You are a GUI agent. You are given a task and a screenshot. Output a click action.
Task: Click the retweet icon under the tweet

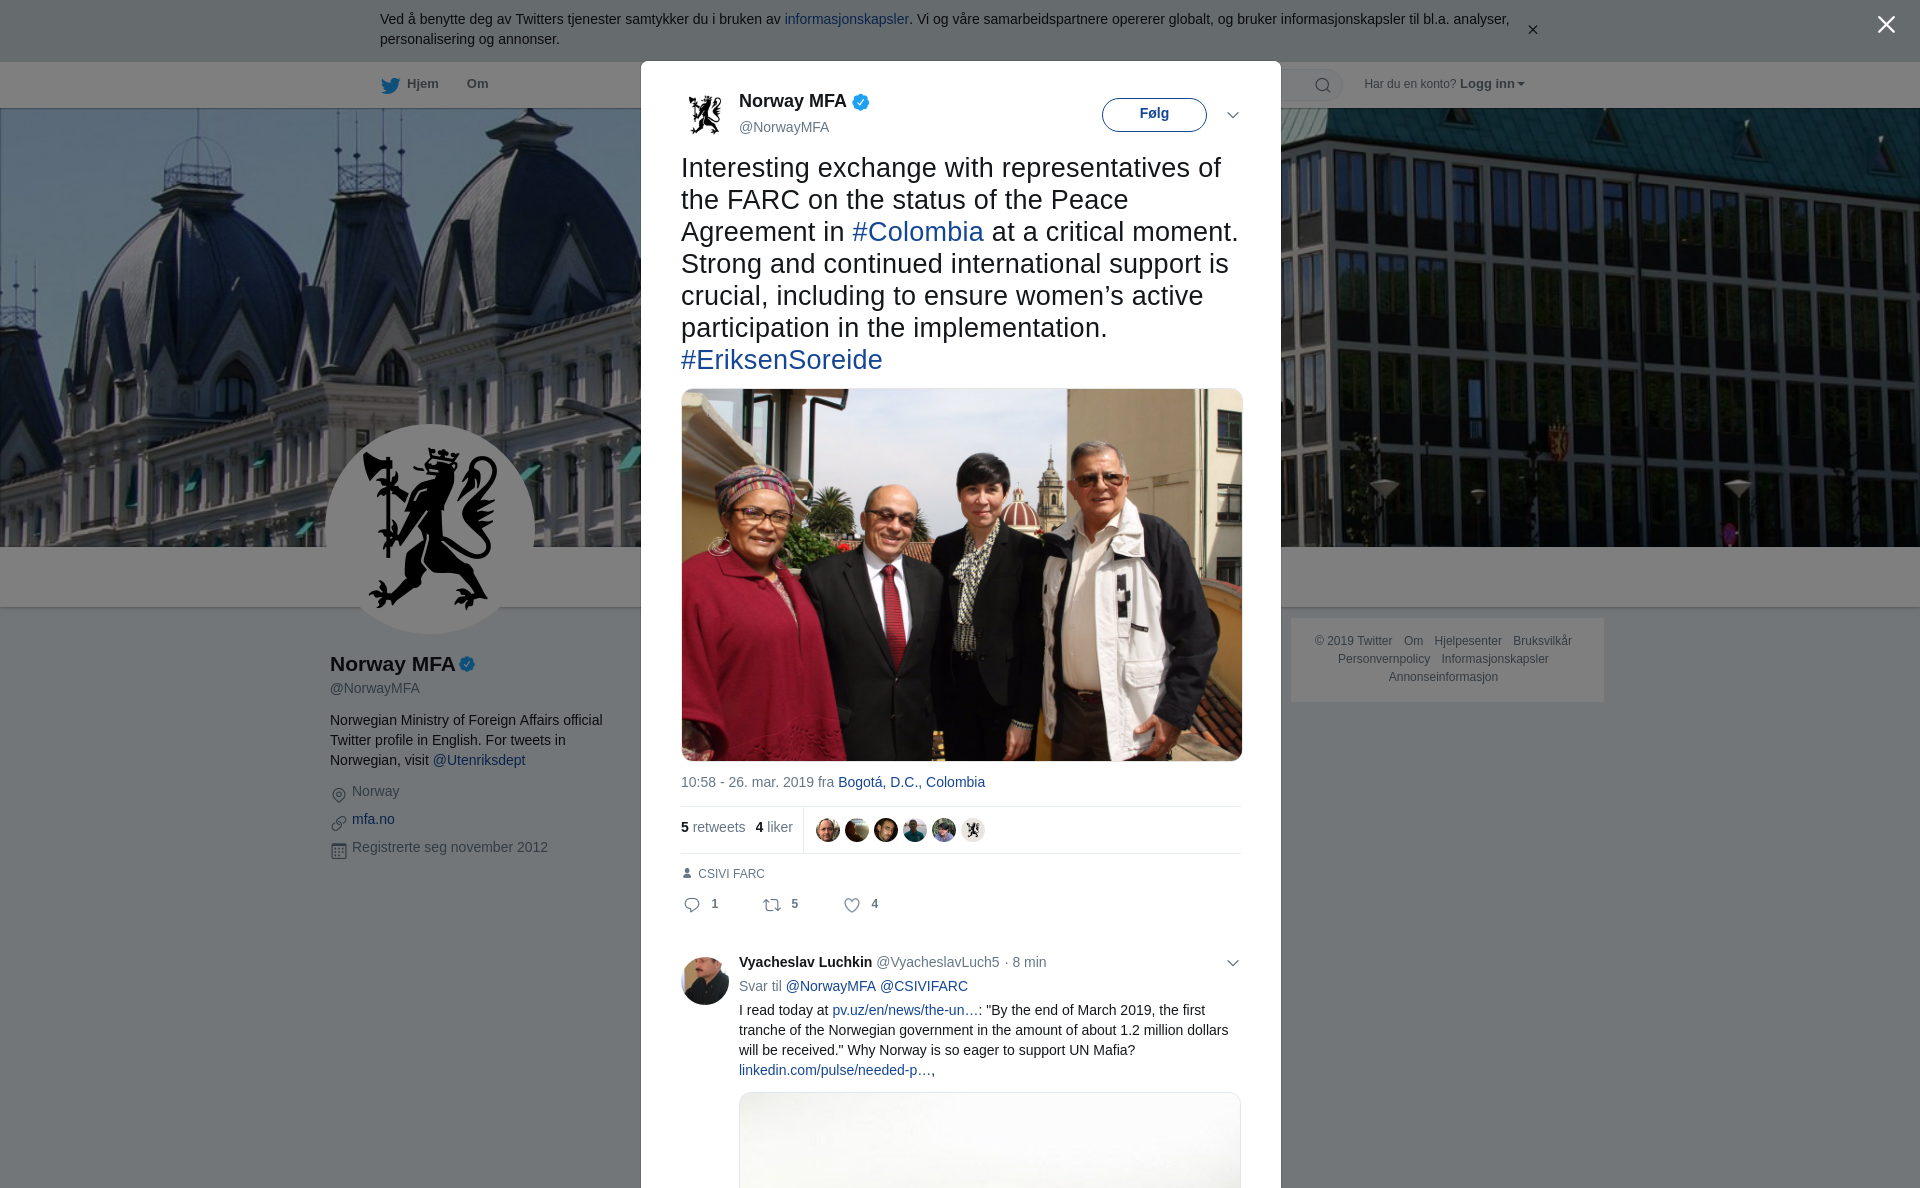tap(772, 905)
